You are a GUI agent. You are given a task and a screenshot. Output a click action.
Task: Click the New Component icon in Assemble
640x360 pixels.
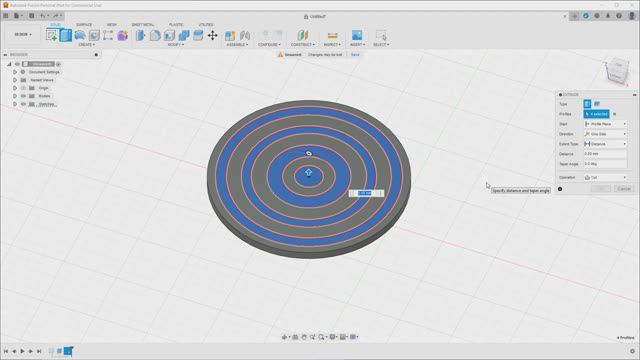point(230,36)
